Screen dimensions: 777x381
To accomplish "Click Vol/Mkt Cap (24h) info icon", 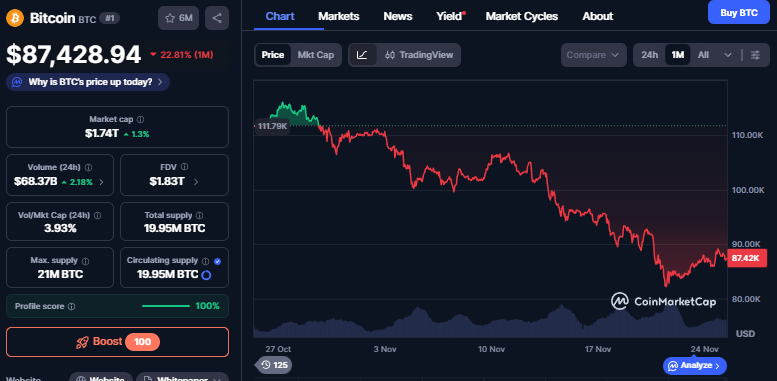I will [x=98, y=216].
